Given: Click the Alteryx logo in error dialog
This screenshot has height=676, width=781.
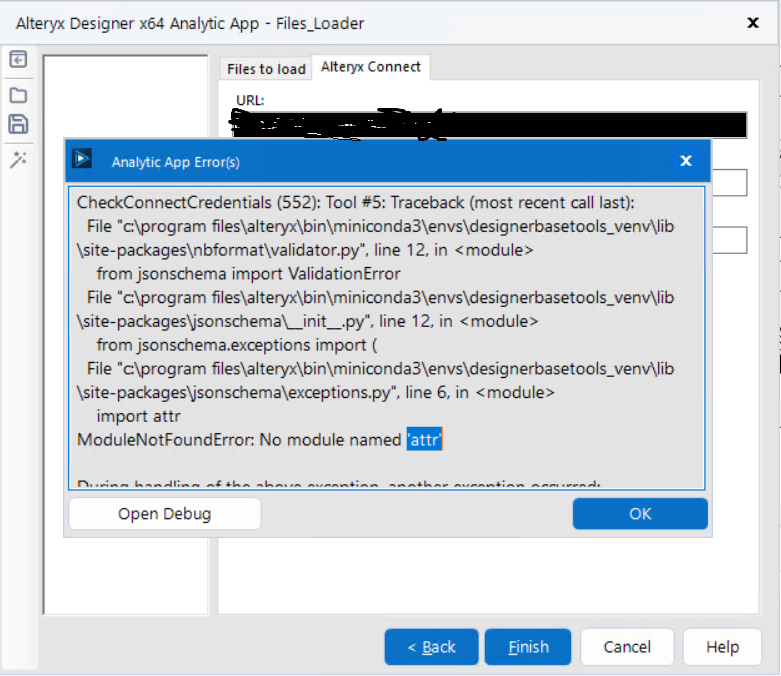Looking at the screenshot, I should 82,159.
